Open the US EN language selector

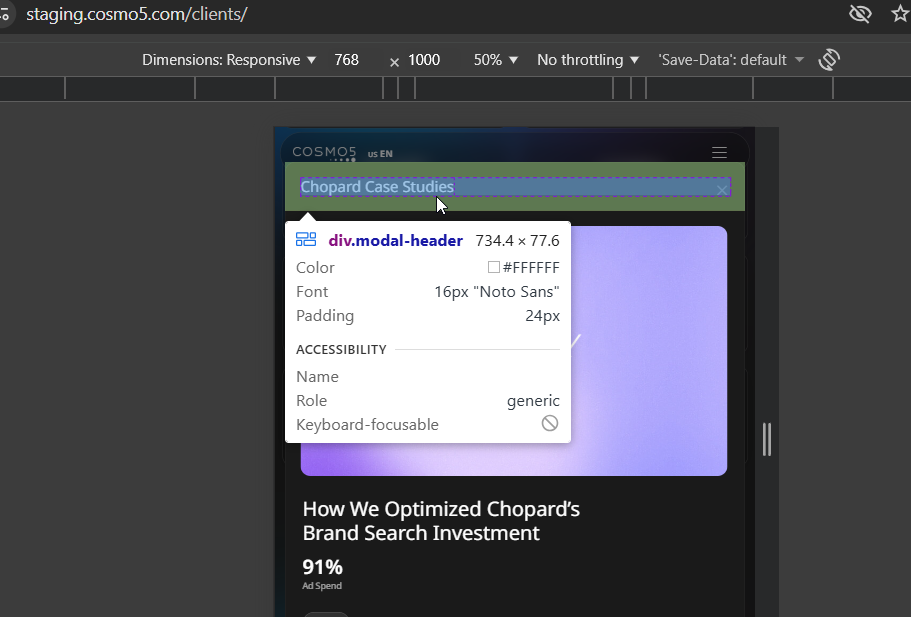point(380,154)
